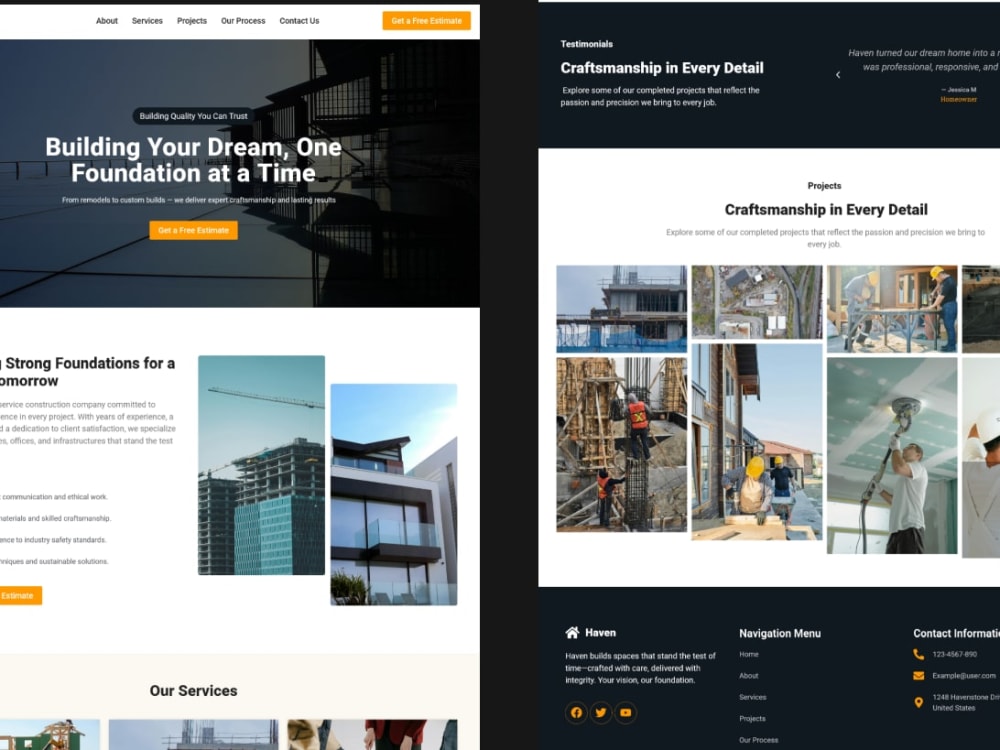
Task: Click the phone icon beside 123-4567-890
Action: (x=918, y=654)
